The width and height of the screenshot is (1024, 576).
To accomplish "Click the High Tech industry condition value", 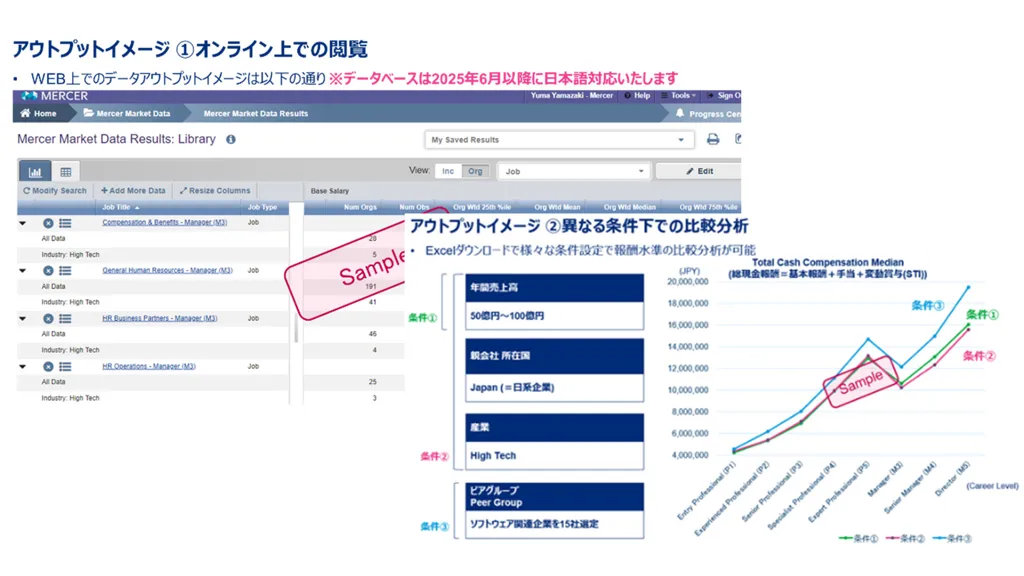I will point(554,455).
